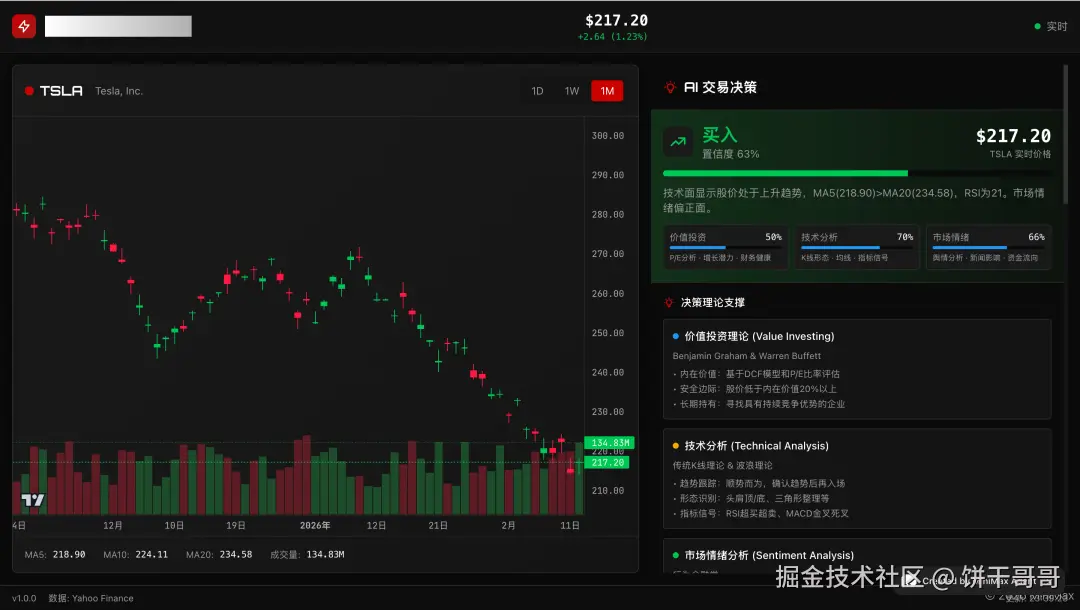Screen dimensions: 1080x610
Task: Click the green trend-up buy icon
Action: (678, 142)
